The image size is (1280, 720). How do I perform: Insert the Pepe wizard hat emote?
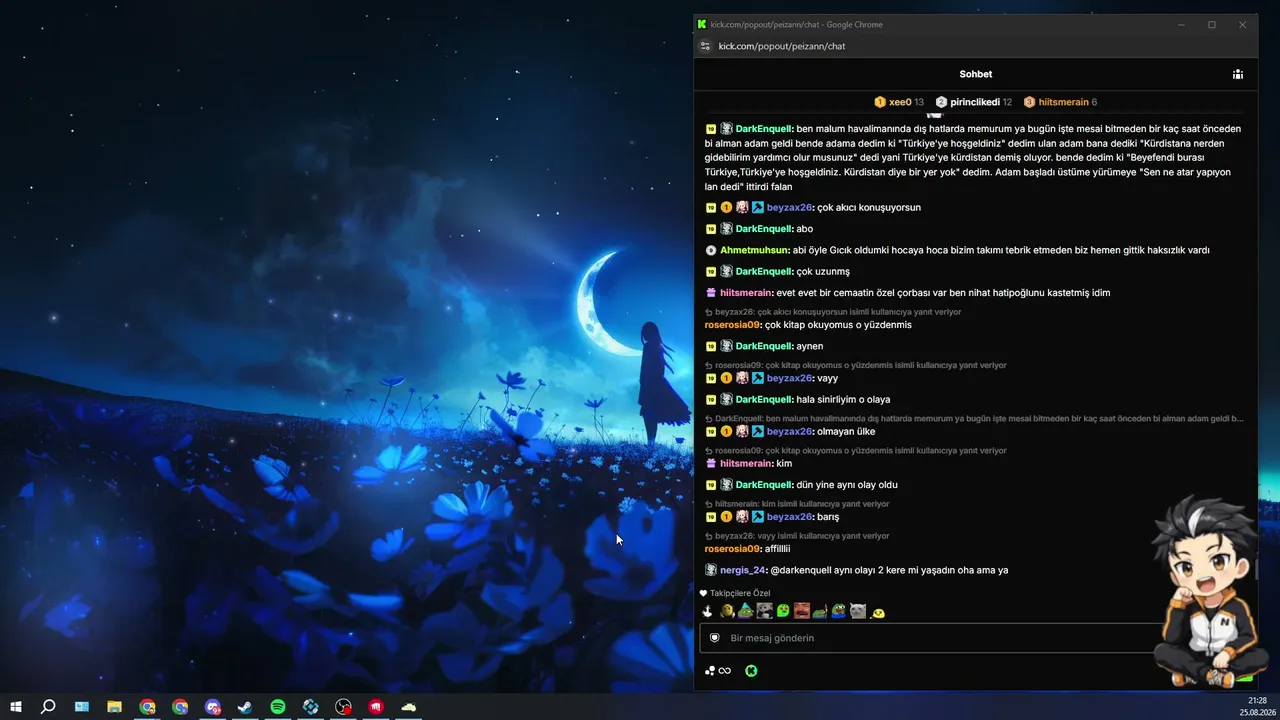coord(746,611)
